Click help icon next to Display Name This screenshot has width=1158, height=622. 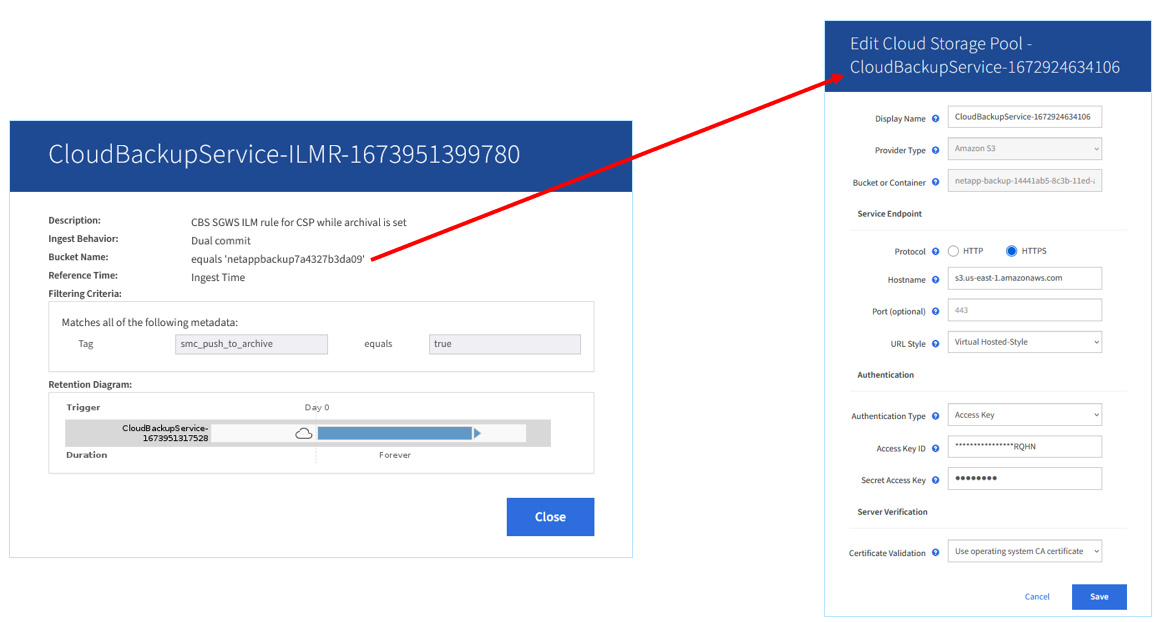pyautogui.click(x=935, y=118)
